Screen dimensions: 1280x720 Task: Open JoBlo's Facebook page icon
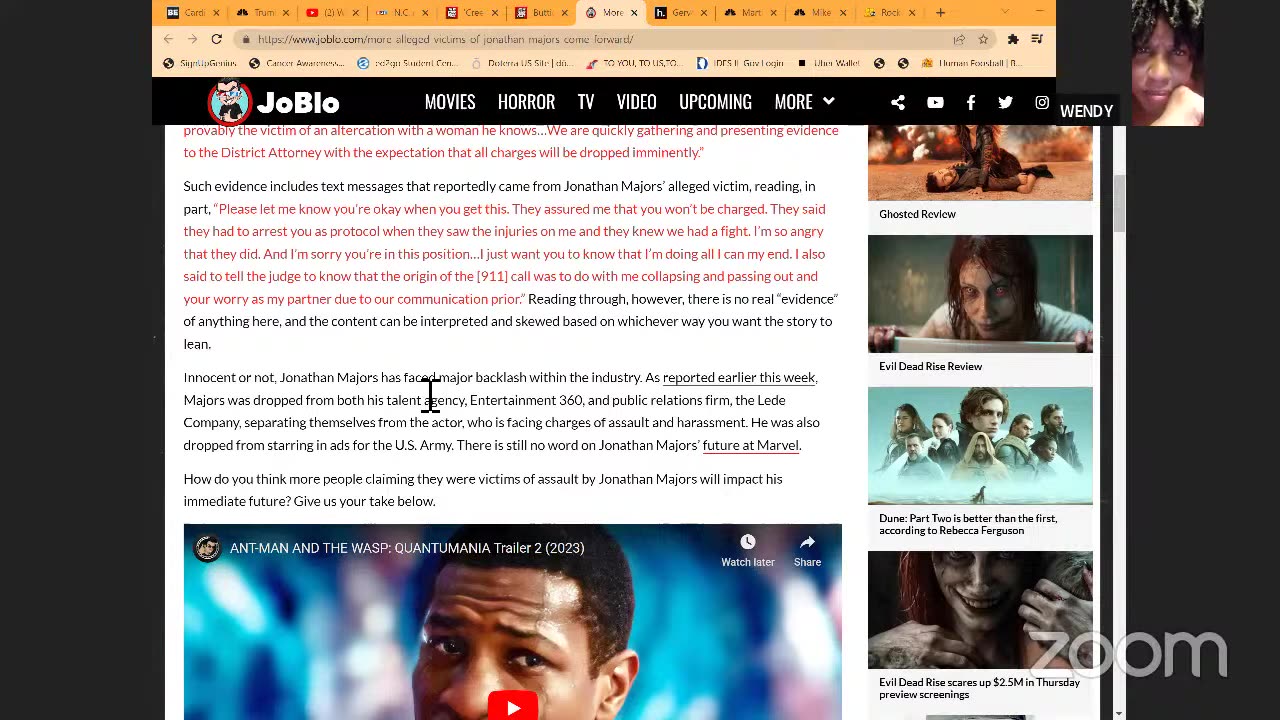[970, 102]
